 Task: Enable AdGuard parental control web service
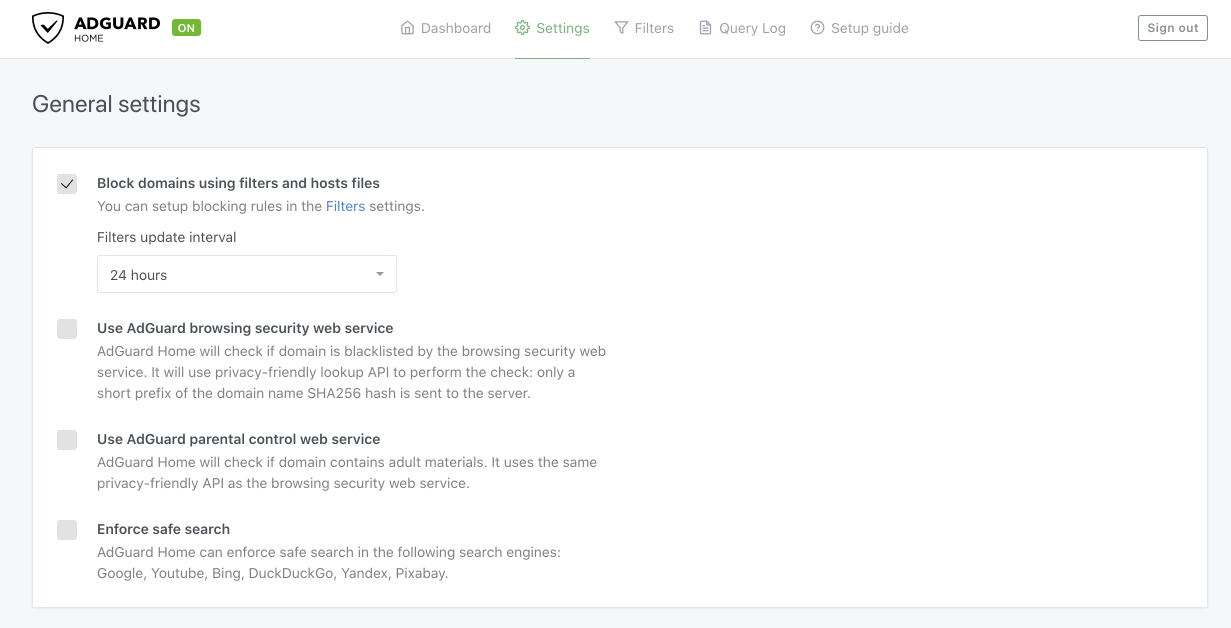67,440
